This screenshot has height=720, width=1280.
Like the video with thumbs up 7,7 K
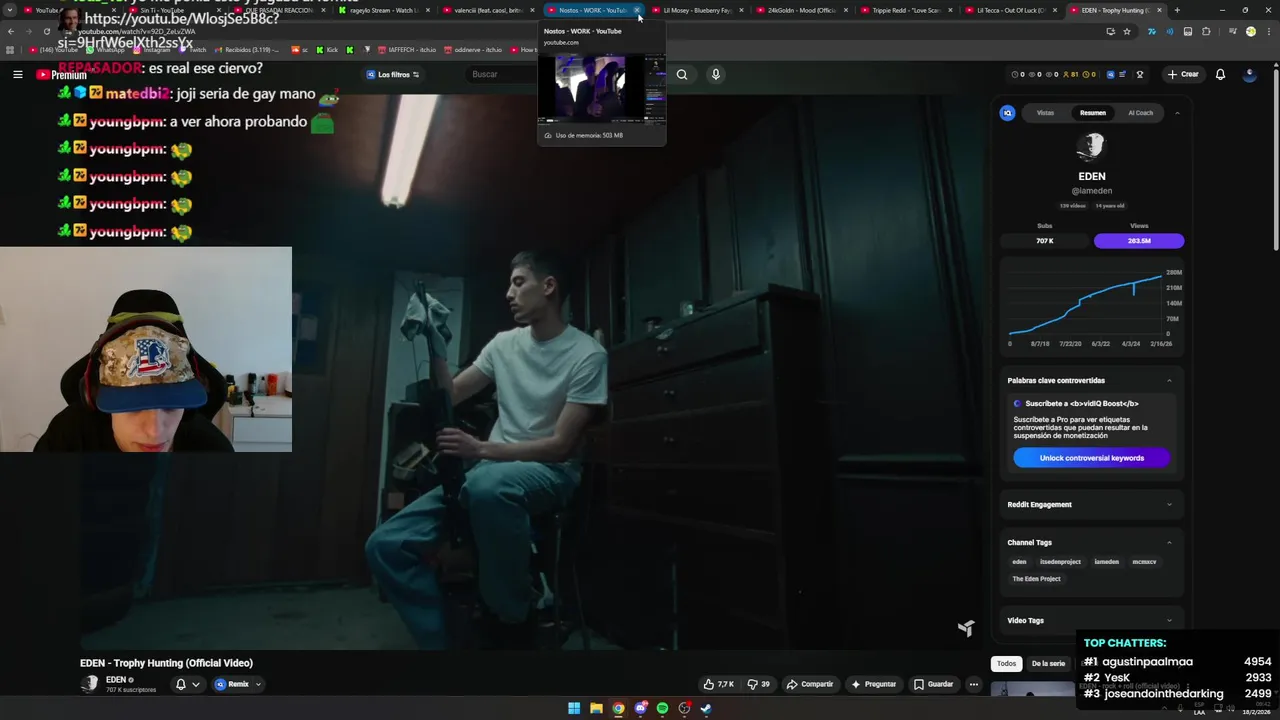pyautogui.click(x=718, y=684)
